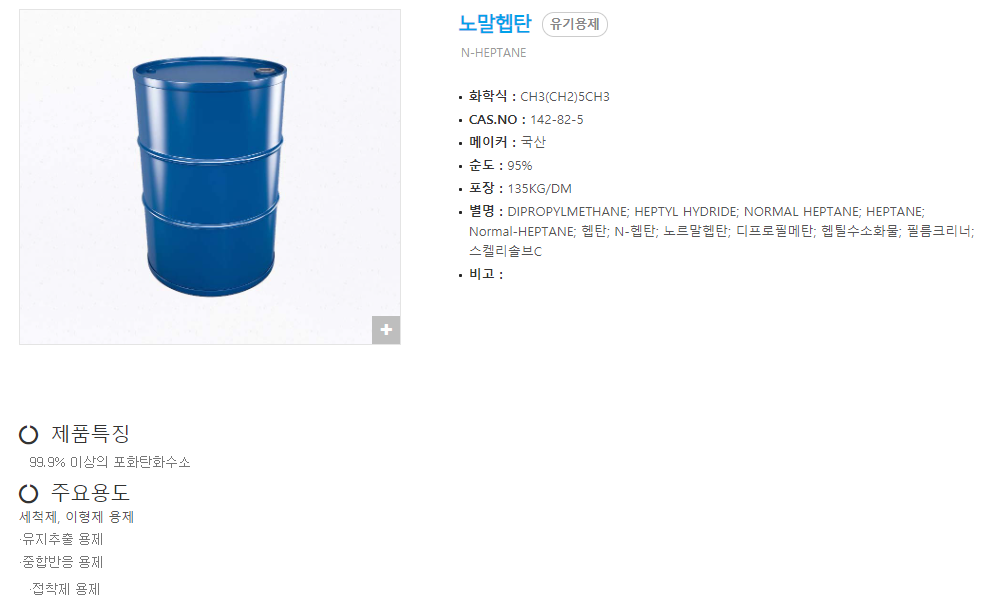Click the 접착제 용제 line
984x615 pixels.
pyautogui.click(x=65, y=589)
